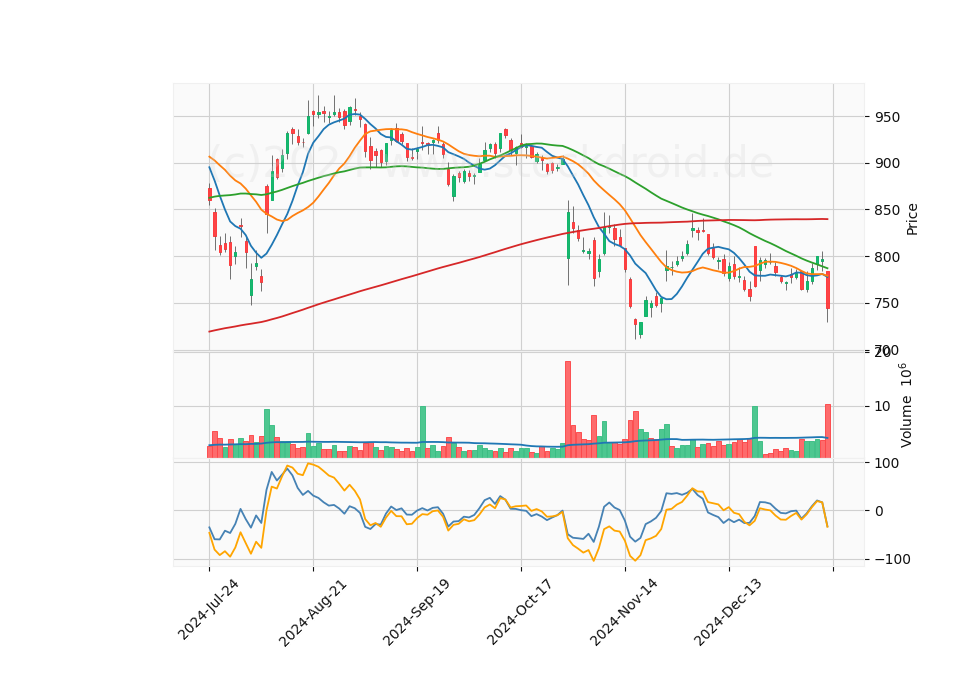This screenshot has width=960, height=690.
Task: Click the 850 price tick label
Action: 888,211
